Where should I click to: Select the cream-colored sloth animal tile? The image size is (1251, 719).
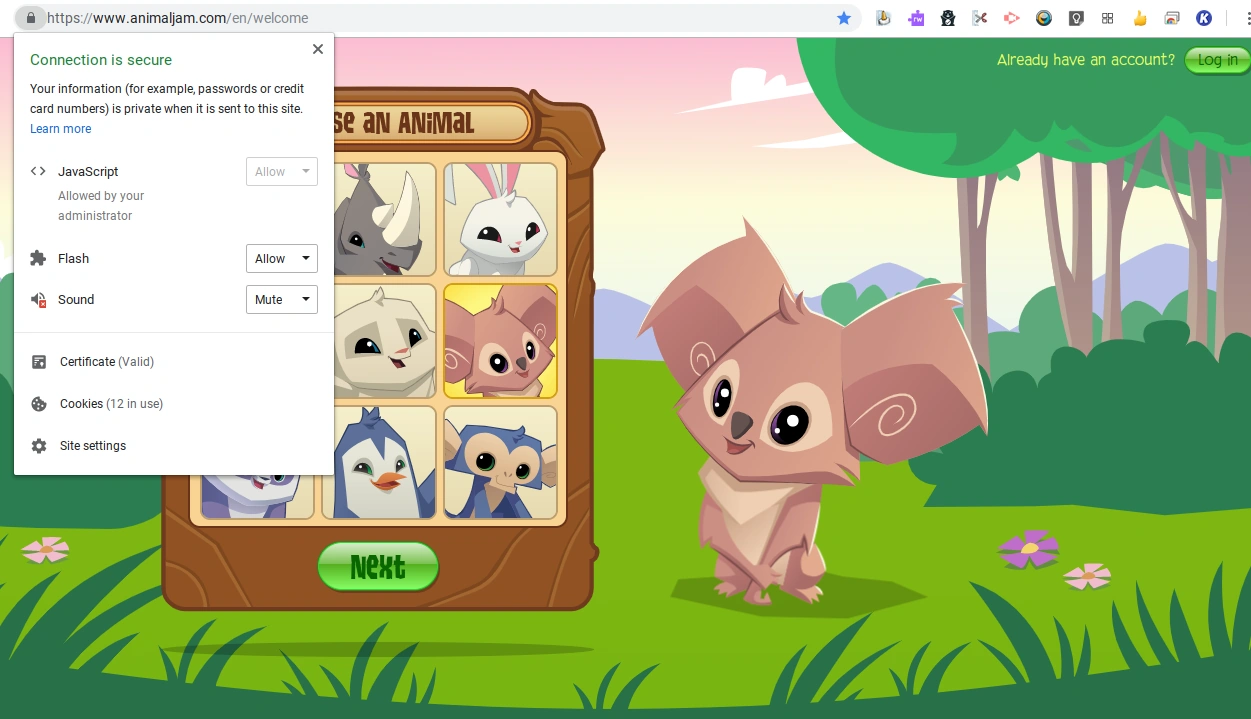pyautogui.click(x=385, y=341)
